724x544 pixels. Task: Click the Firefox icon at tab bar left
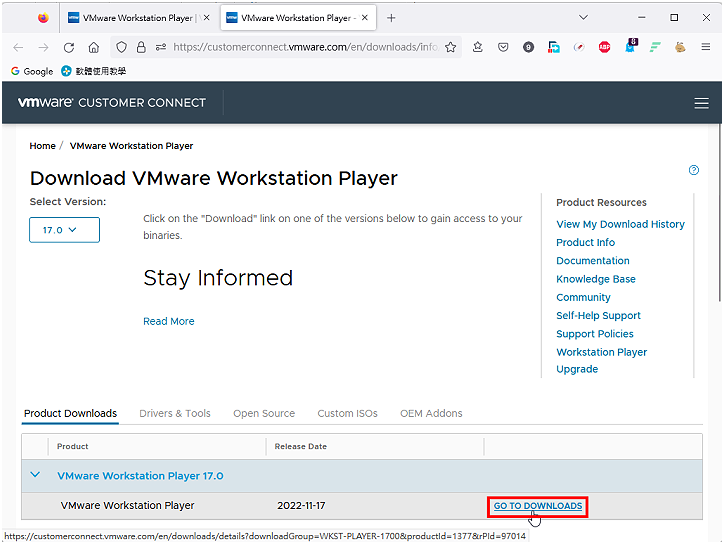(43, 18)
